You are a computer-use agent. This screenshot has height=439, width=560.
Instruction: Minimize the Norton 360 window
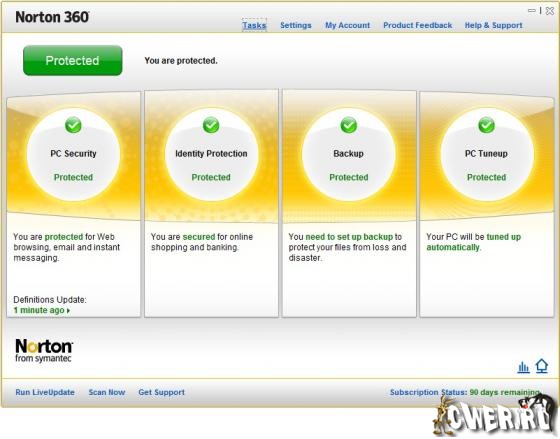coord(532,11)
